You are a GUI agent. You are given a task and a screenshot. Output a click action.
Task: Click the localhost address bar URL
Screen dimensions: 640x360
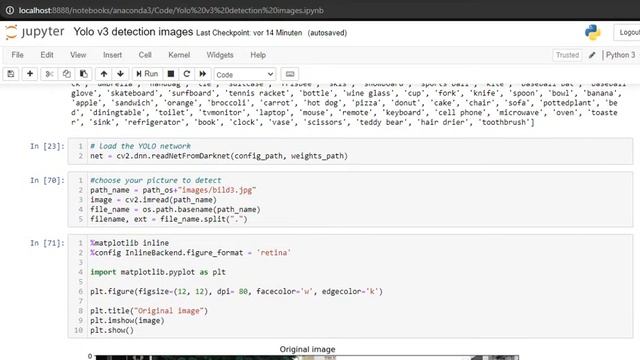click(171, 10)
